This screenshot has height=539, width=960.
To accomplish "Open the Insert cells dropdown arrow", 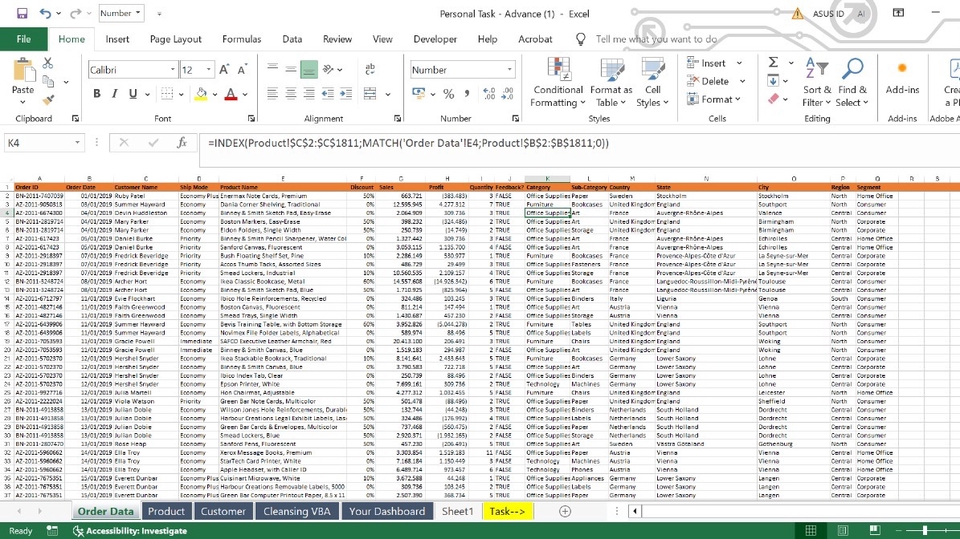I will click(x=740, y=63).
